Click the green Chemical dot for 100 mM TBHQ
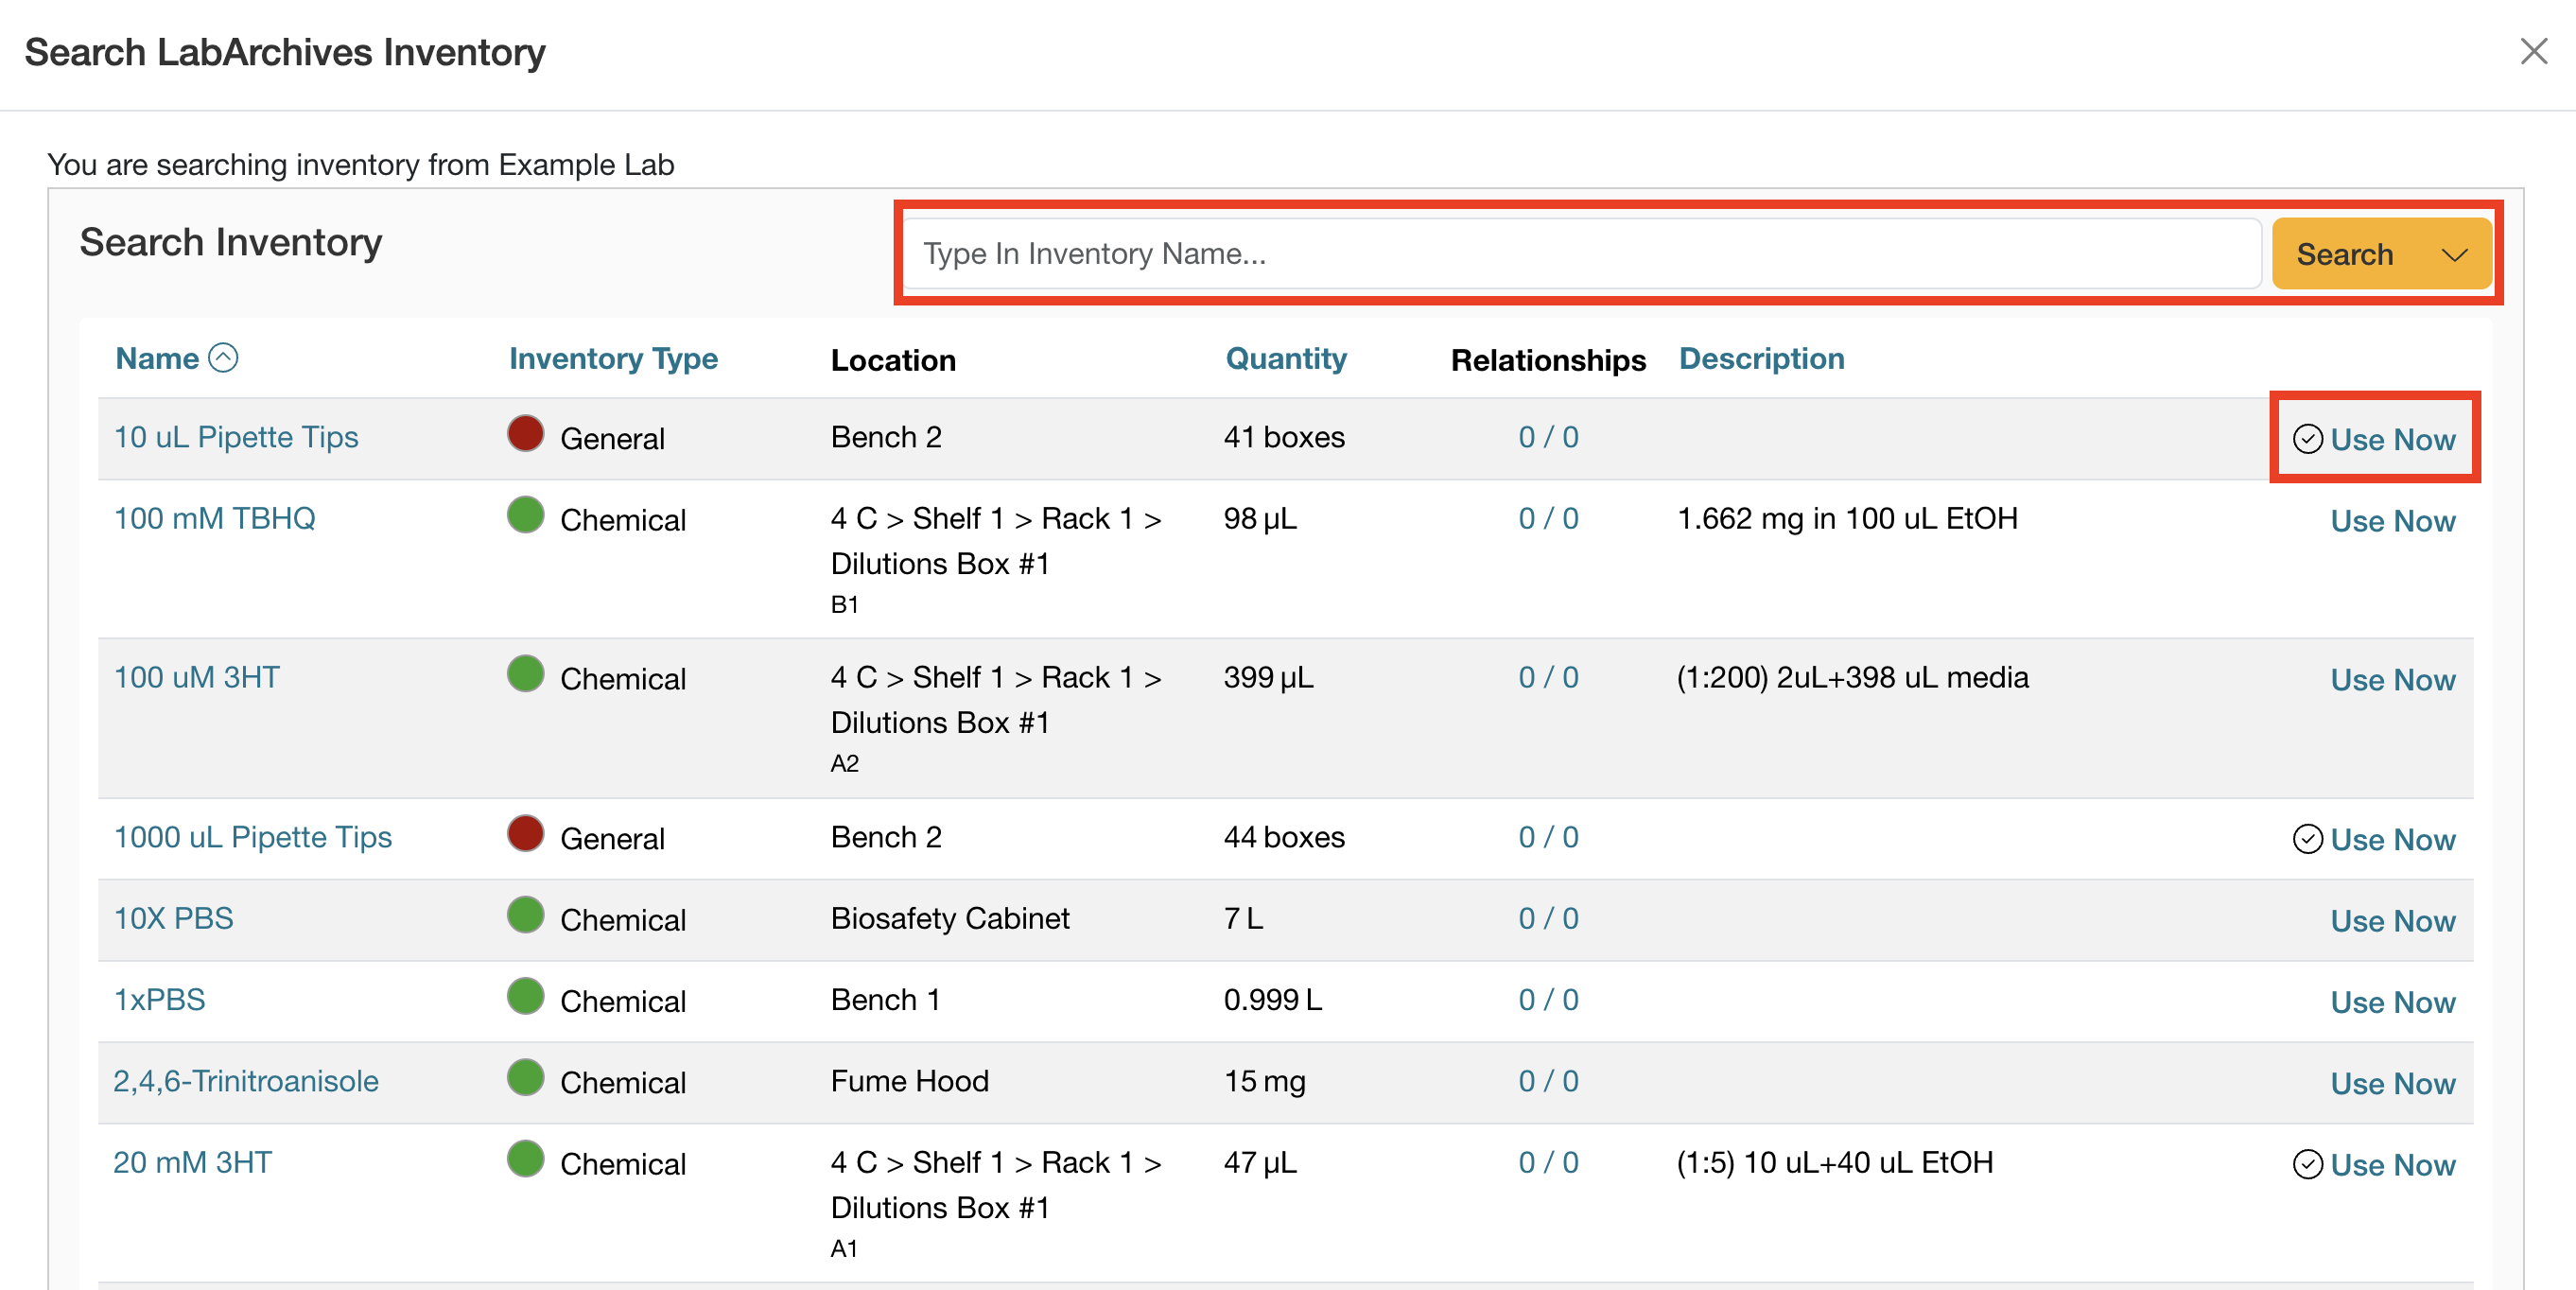This screenshot has height=1290, width=2576. pos(525,515)
